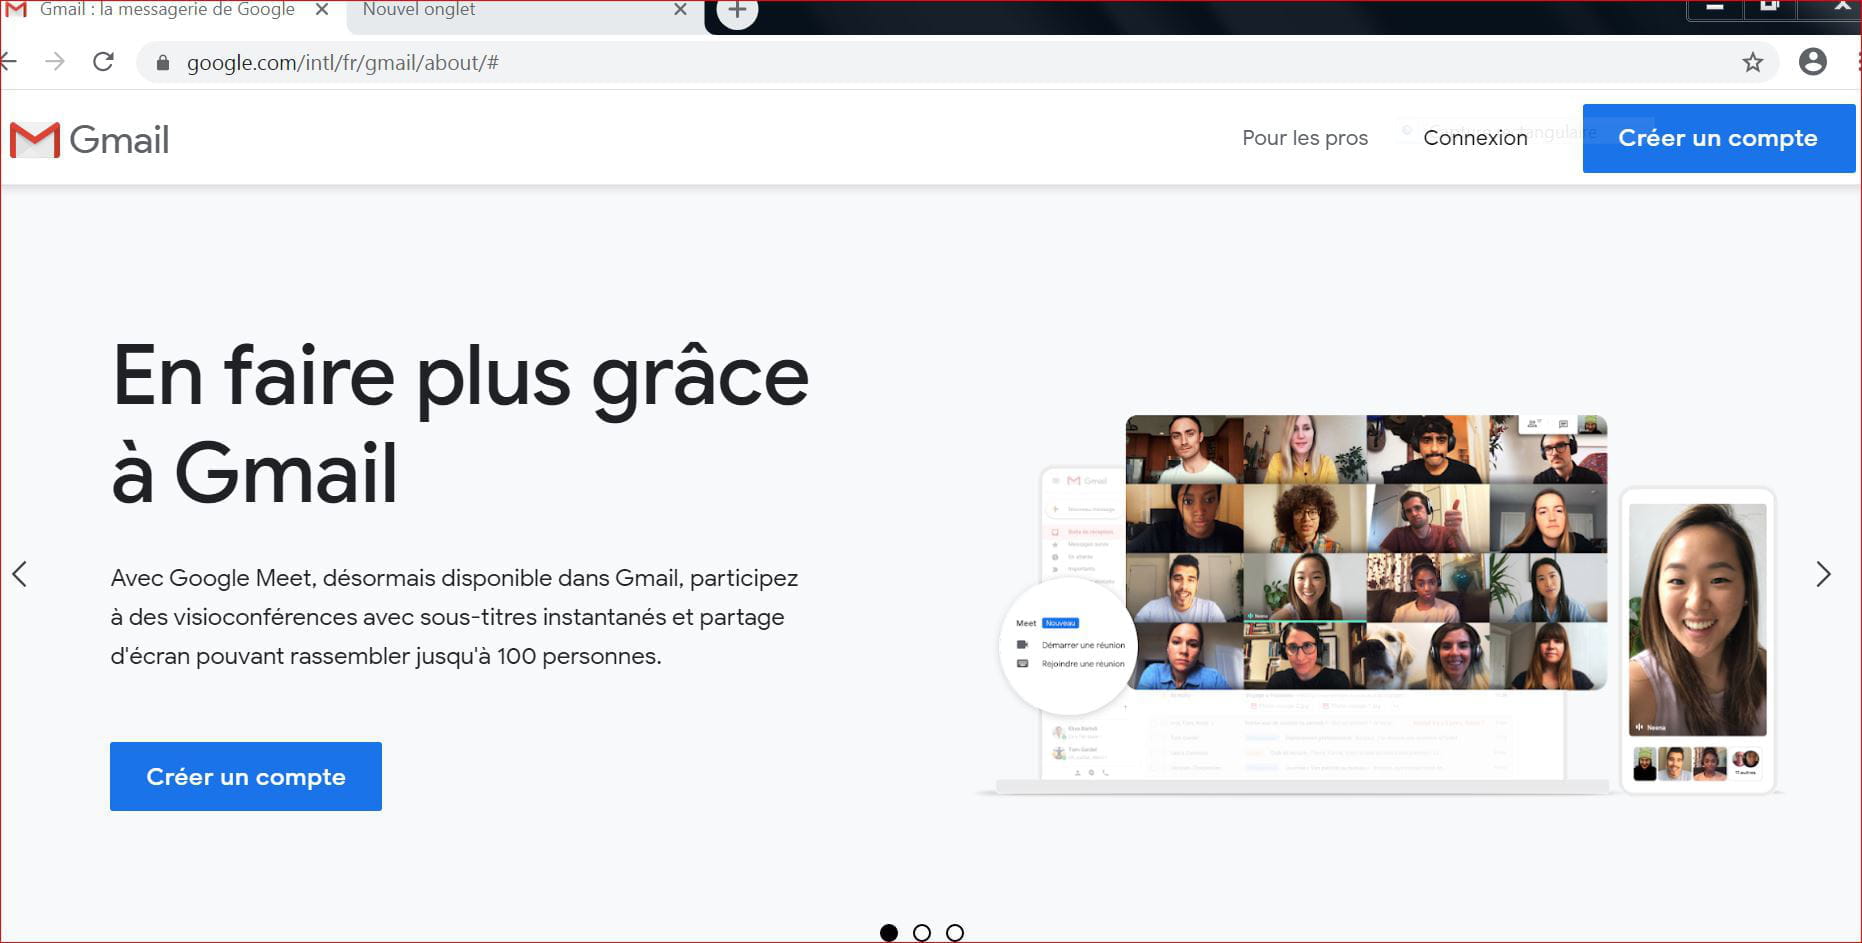The height and width of the screenshot is (943, 1862).
Task: View site security lock icon
Action: pyautogui.click(x=163, y=63)
